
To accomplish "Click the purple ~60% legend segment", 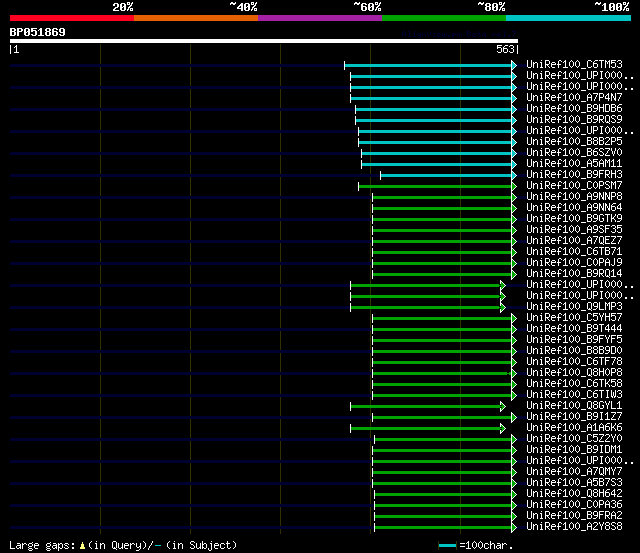I will 320,18.
